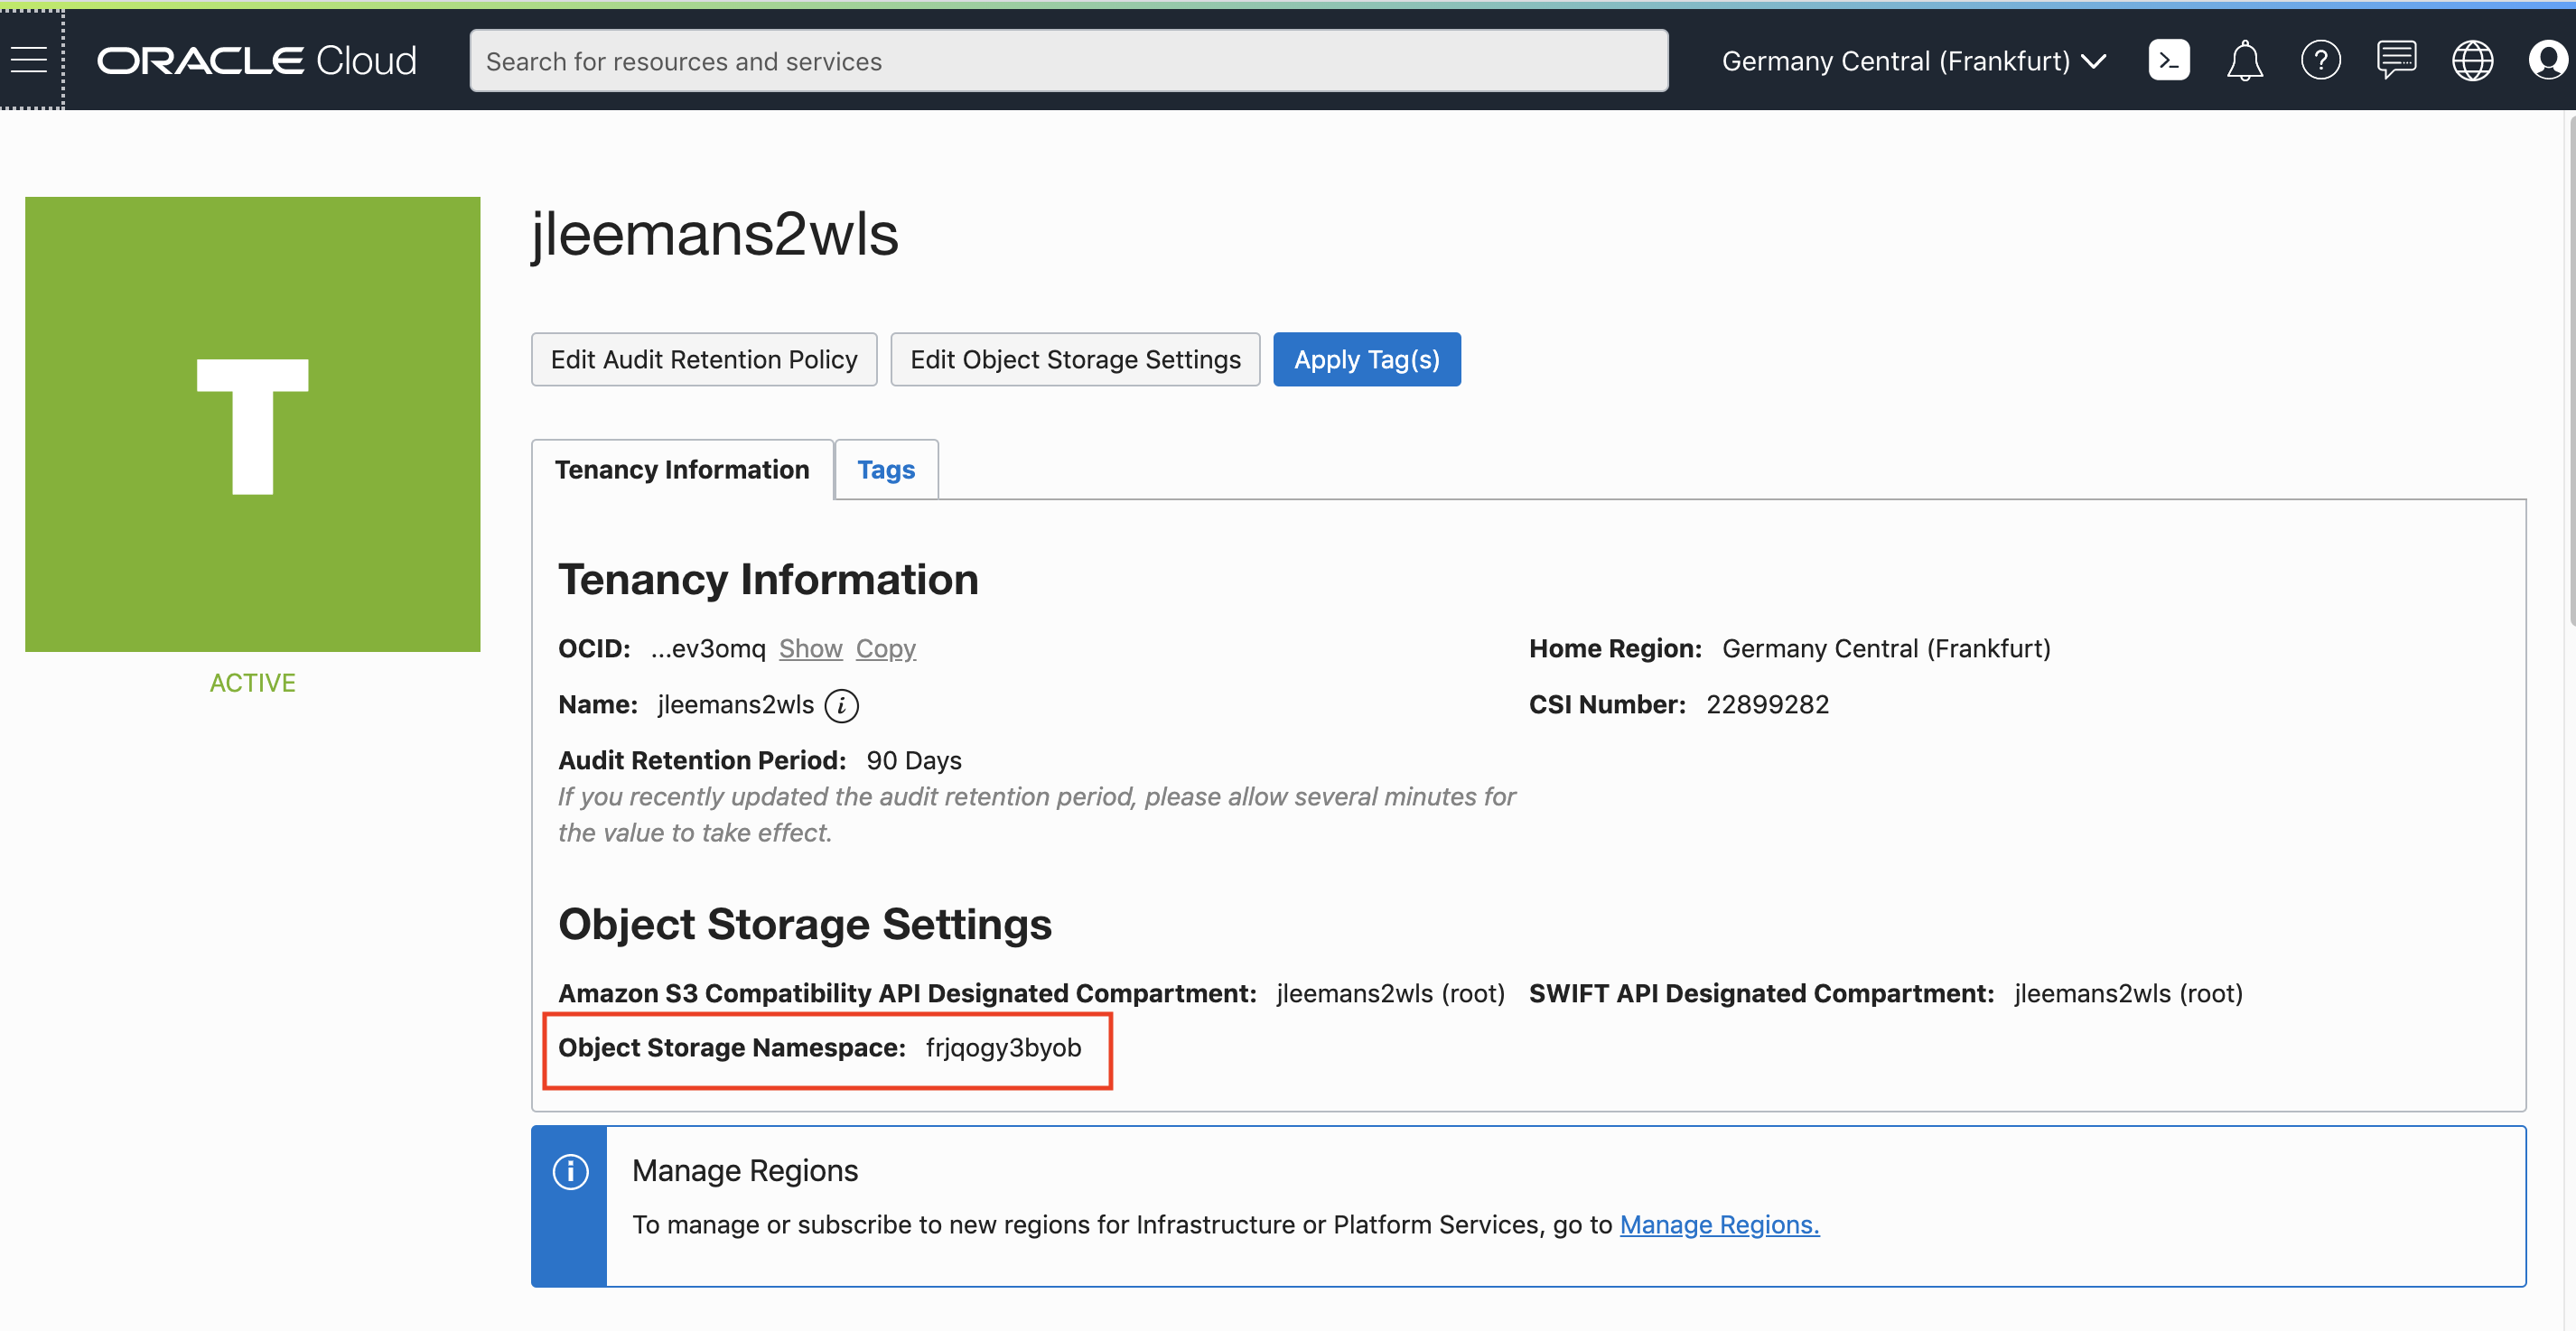Click the Home Region Frankfurt value
2576x1331 pixels.
coord(1886,649)
